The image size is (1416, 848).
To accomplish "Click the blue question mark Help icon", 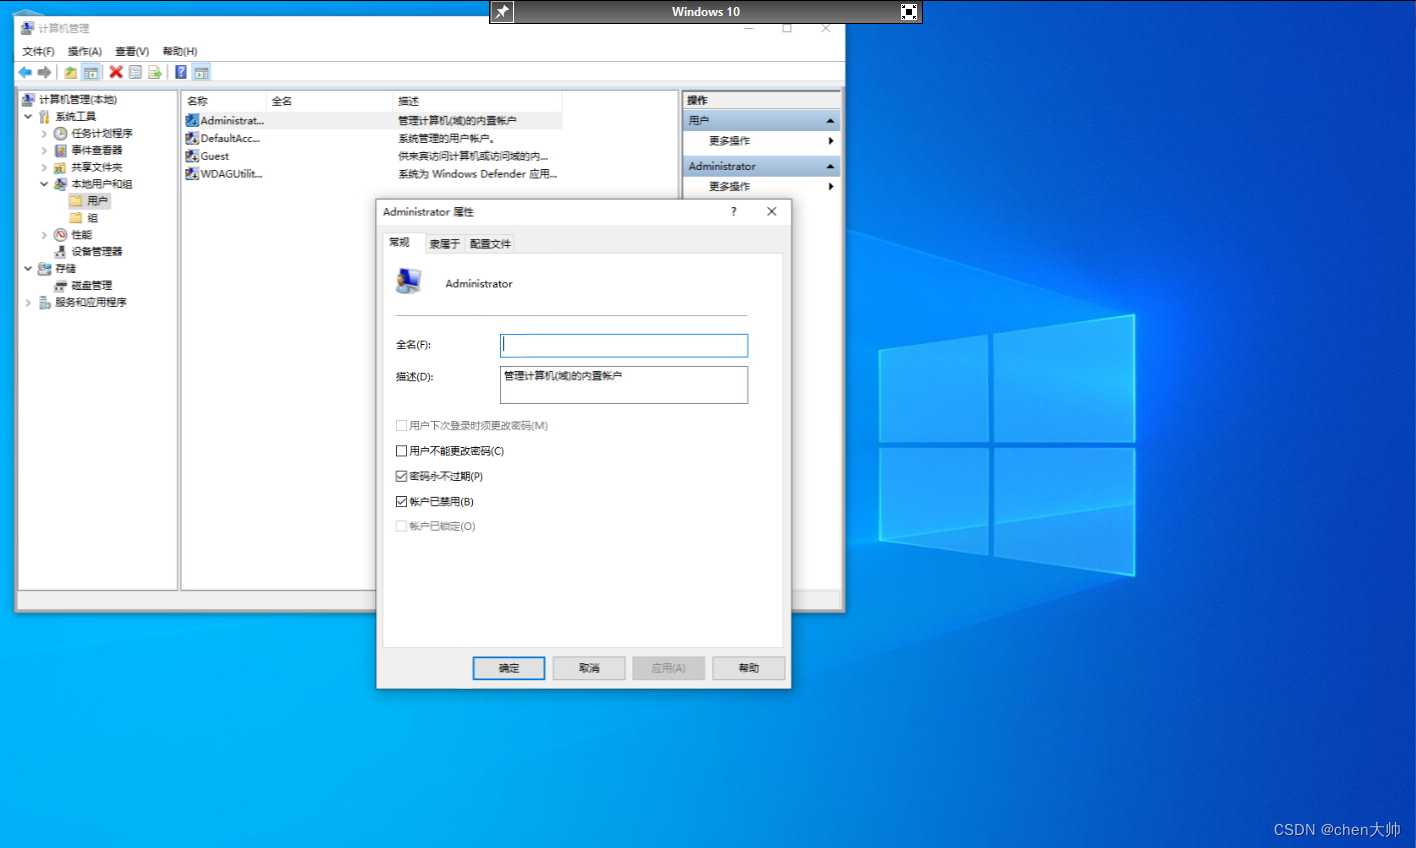I will point(181,72).
